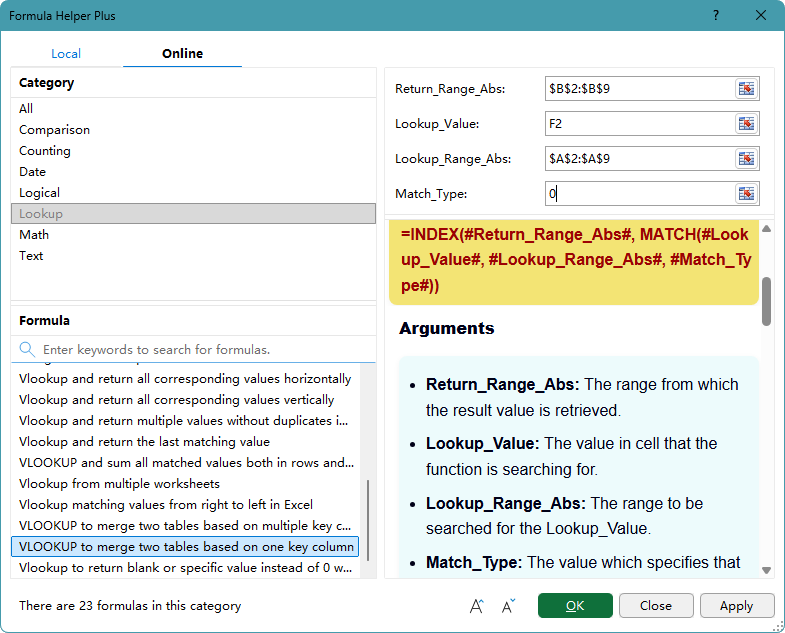Select 'VLOOKUP to merge two tables based on one key column'

pyautogui.click(x=185, y=547)
